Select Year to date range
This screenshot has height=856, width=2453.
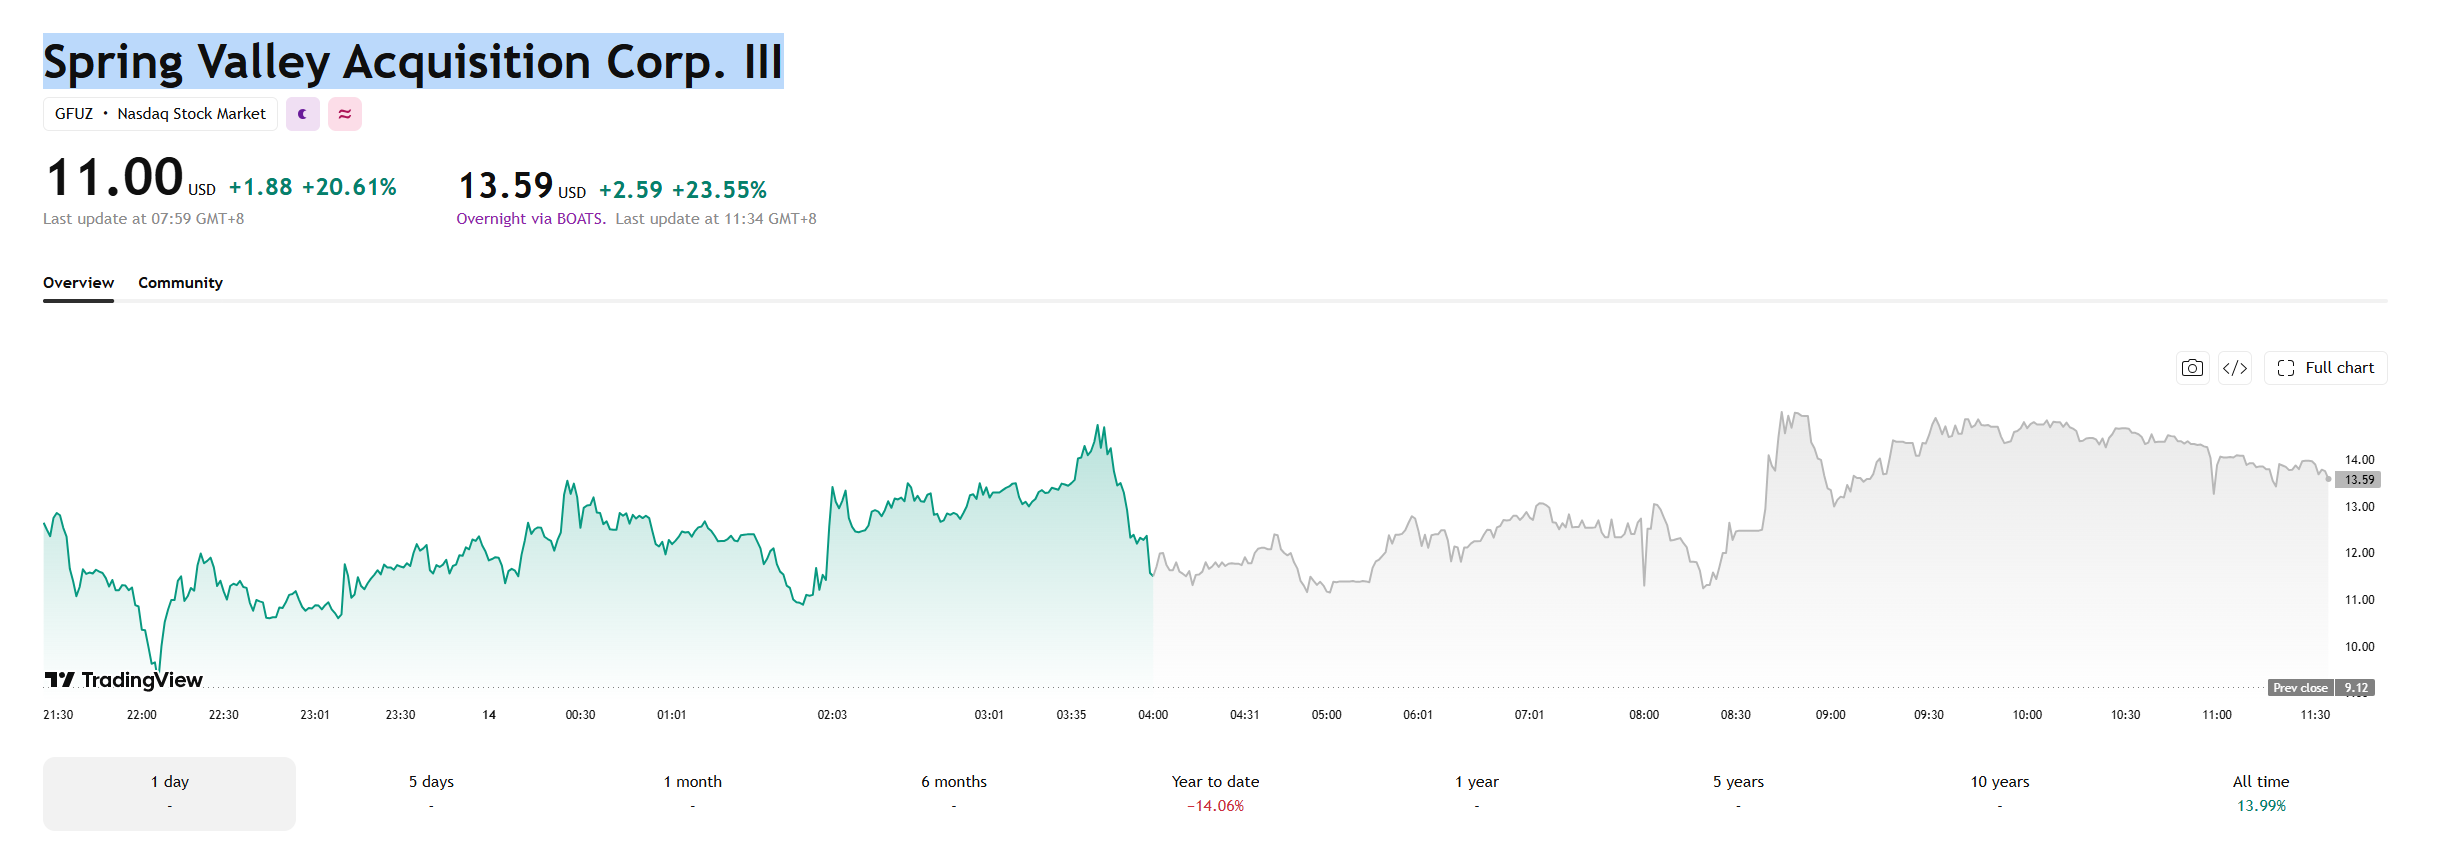1215,793
